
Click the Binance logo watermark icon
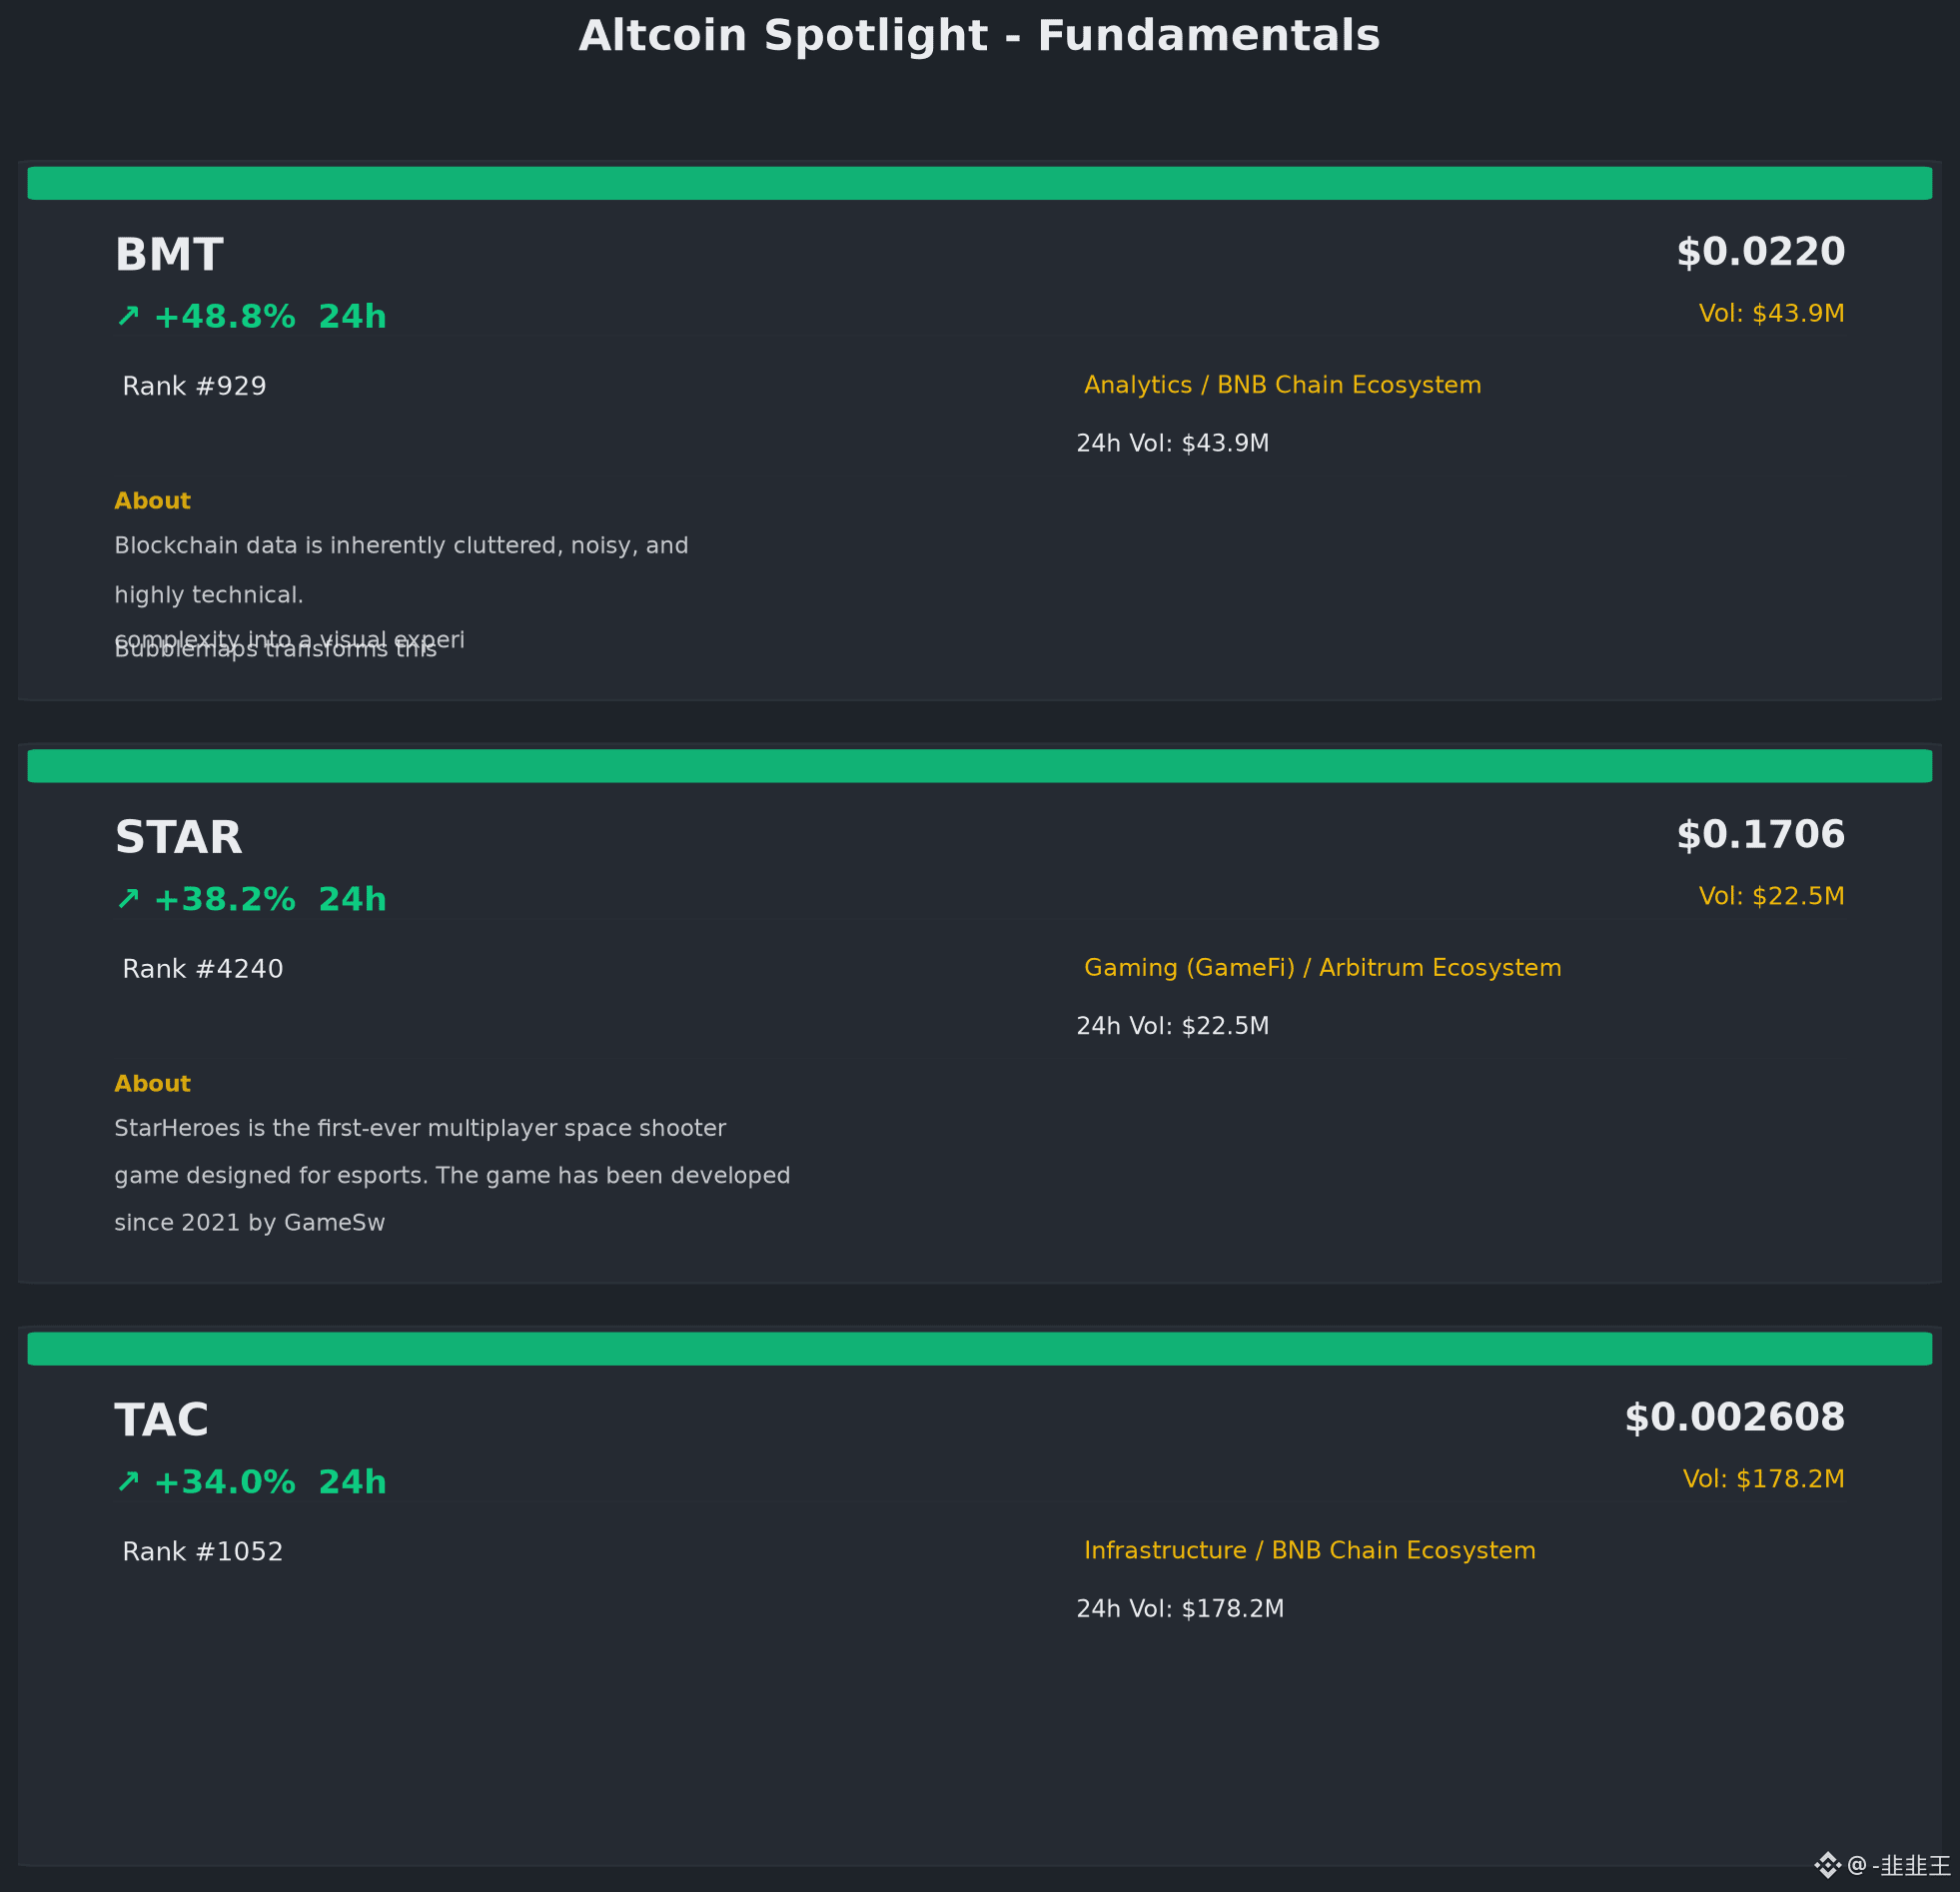[1827, 1865]
